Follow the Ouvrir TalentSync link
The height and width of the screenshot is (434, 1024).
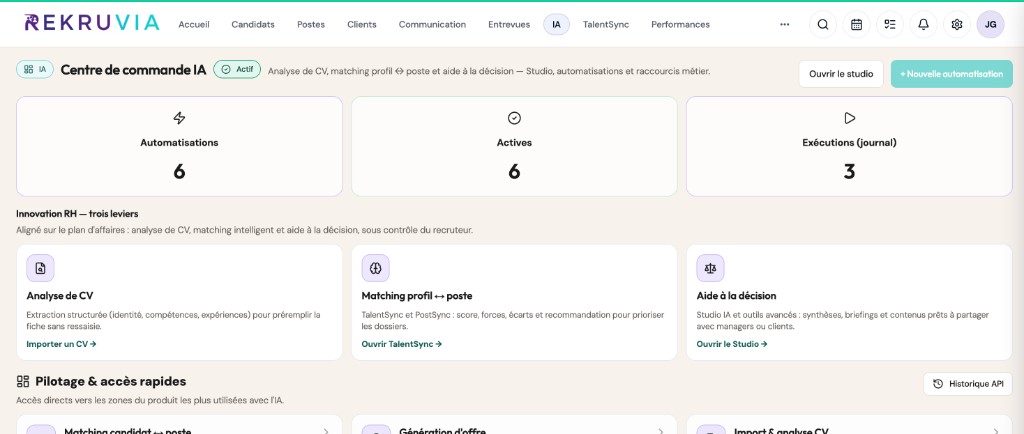click(x=402, y=344)
